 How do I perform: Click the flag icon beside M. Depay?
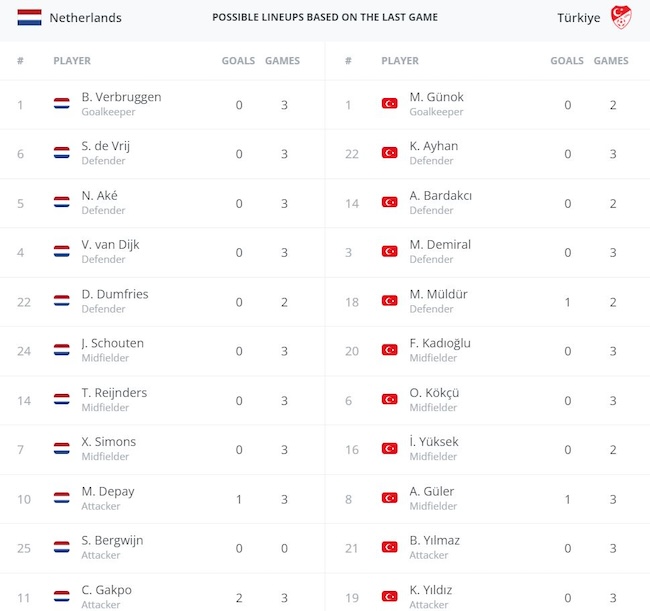(x=62, y=498)
